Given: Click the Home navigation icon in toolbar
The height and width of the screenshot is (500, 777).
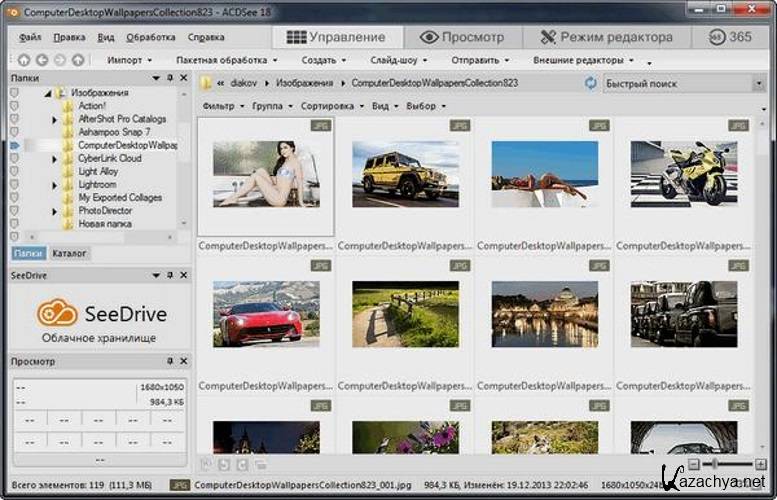Looking at the screenshot, I should click(x=24, y=60).
